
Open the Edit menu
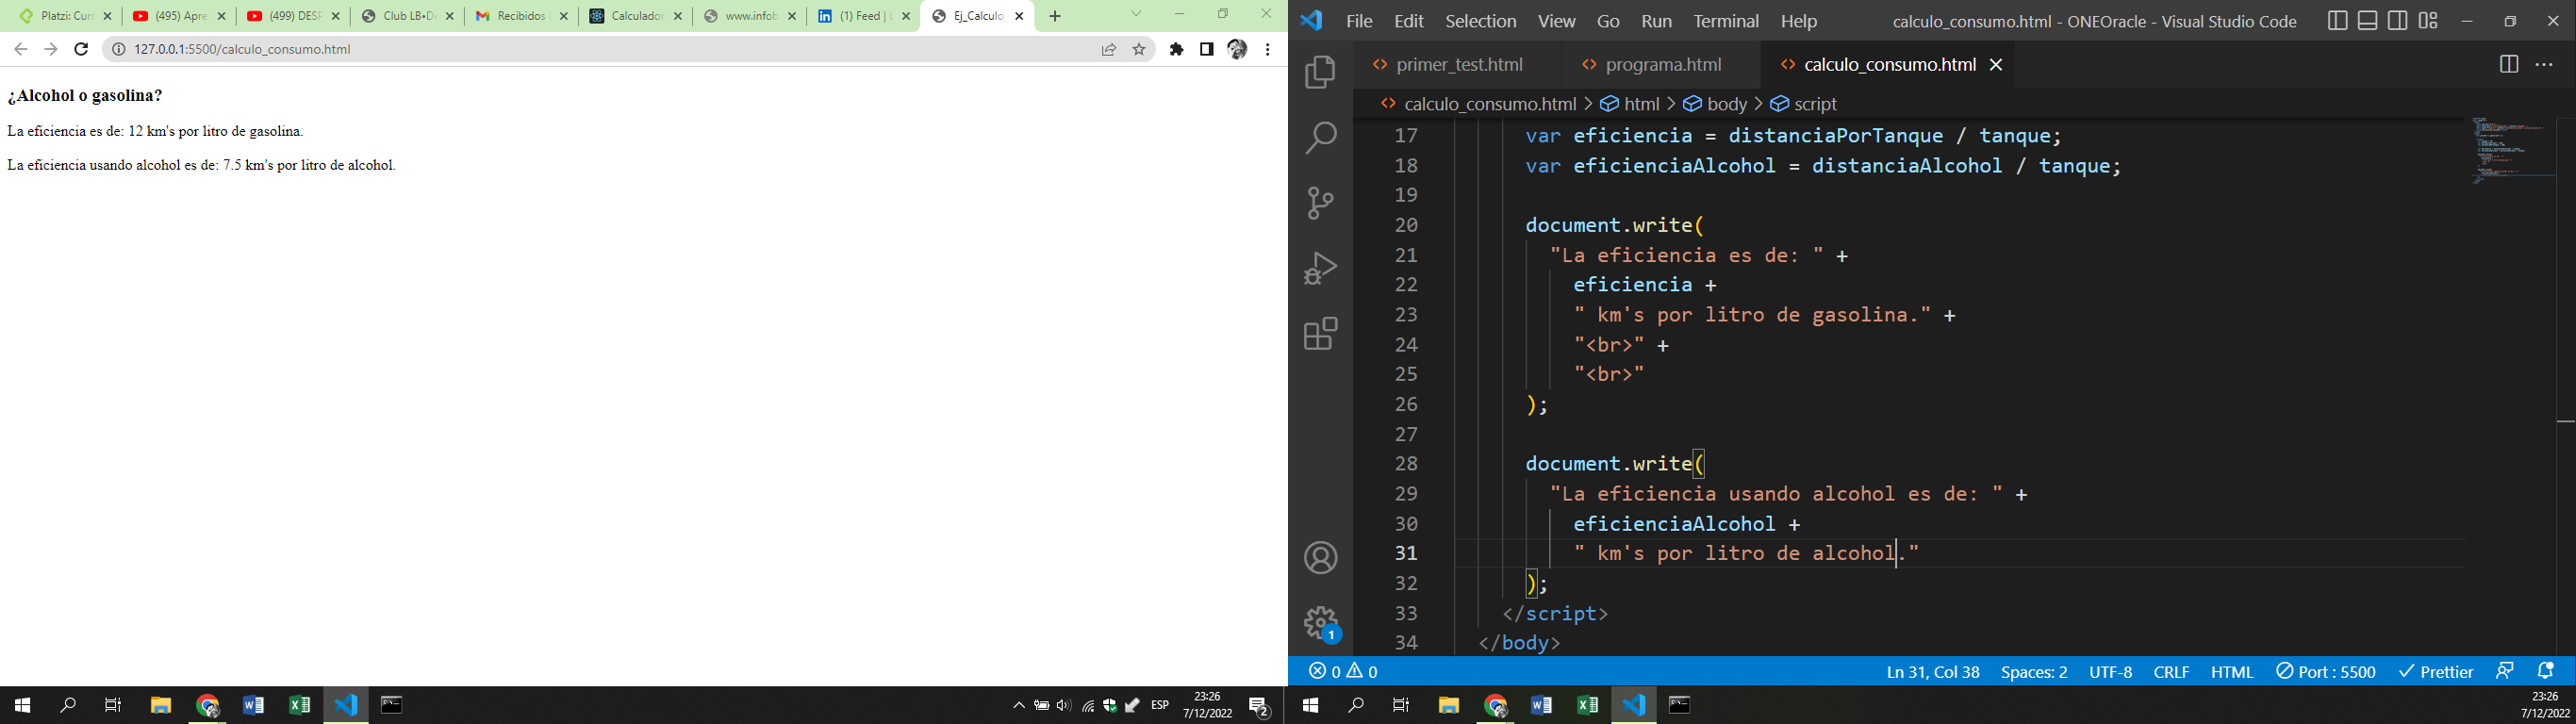coord(1409,21)
